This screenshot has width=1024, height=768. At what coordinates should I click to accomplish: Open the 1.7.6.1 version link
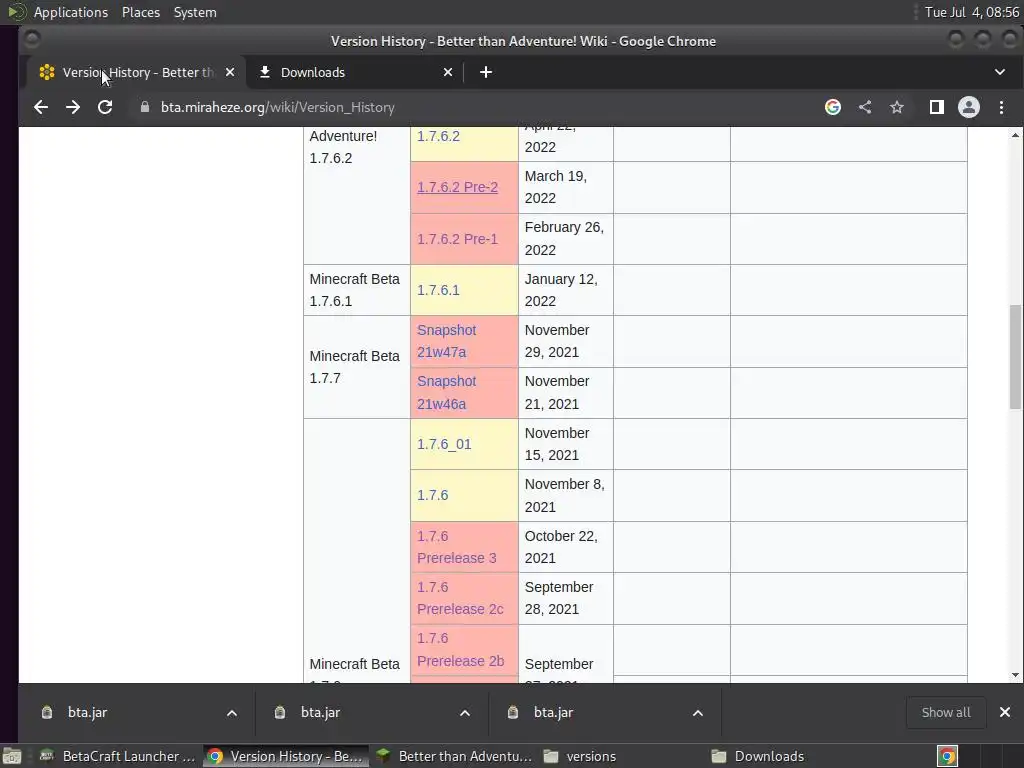click(438, 290)
